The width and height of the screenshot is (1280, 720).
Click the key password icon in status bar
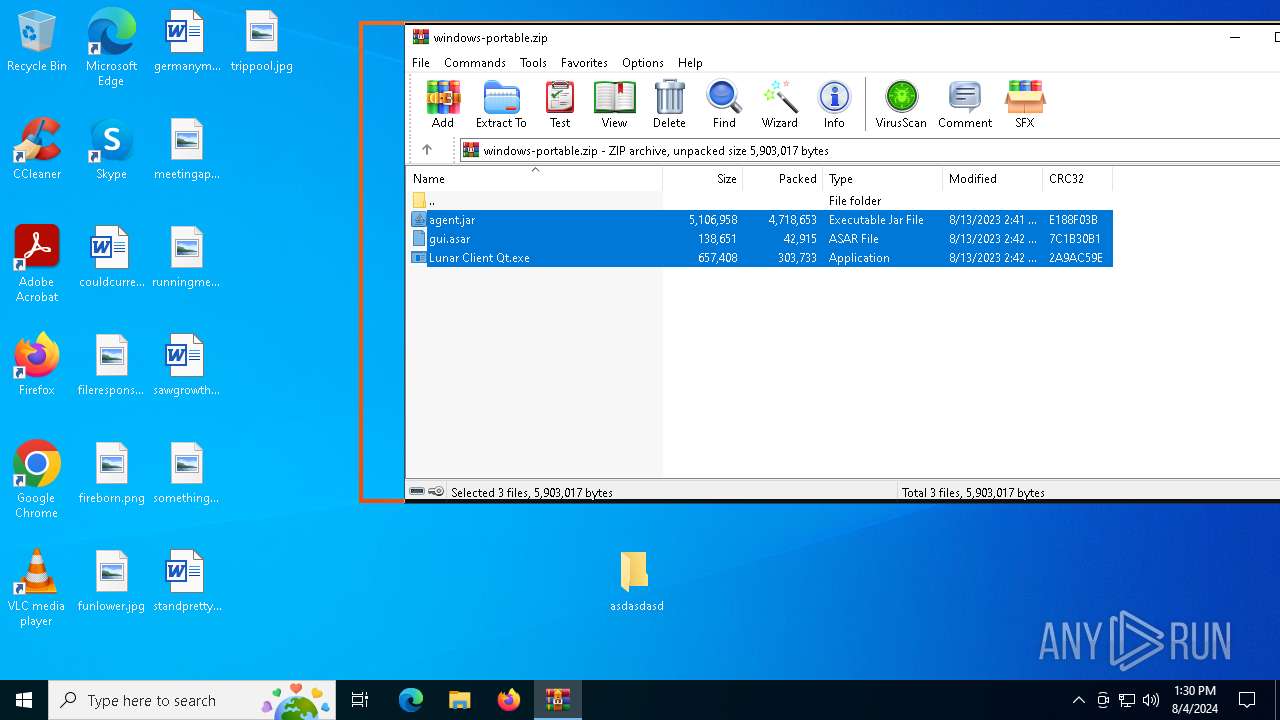[x=436, y=492]
